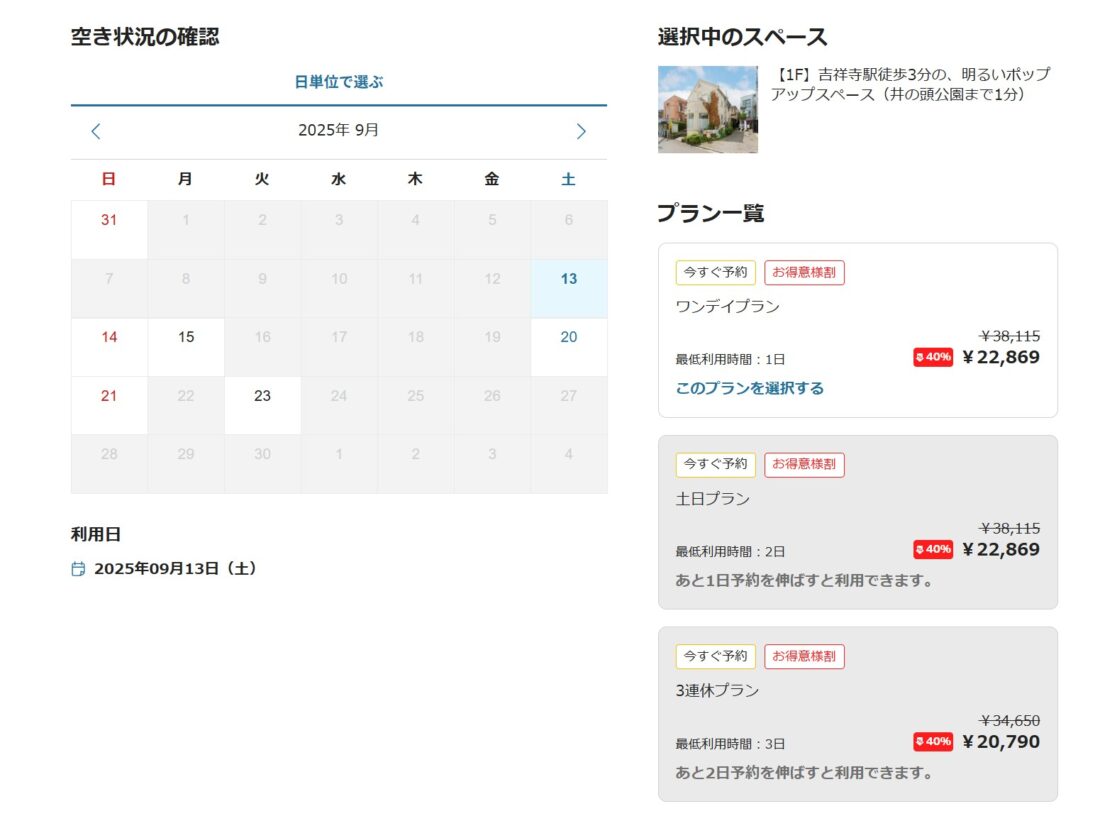Select September 15 on the calendar
Screen dimensions: 1100x816
[x=186, y=337]
